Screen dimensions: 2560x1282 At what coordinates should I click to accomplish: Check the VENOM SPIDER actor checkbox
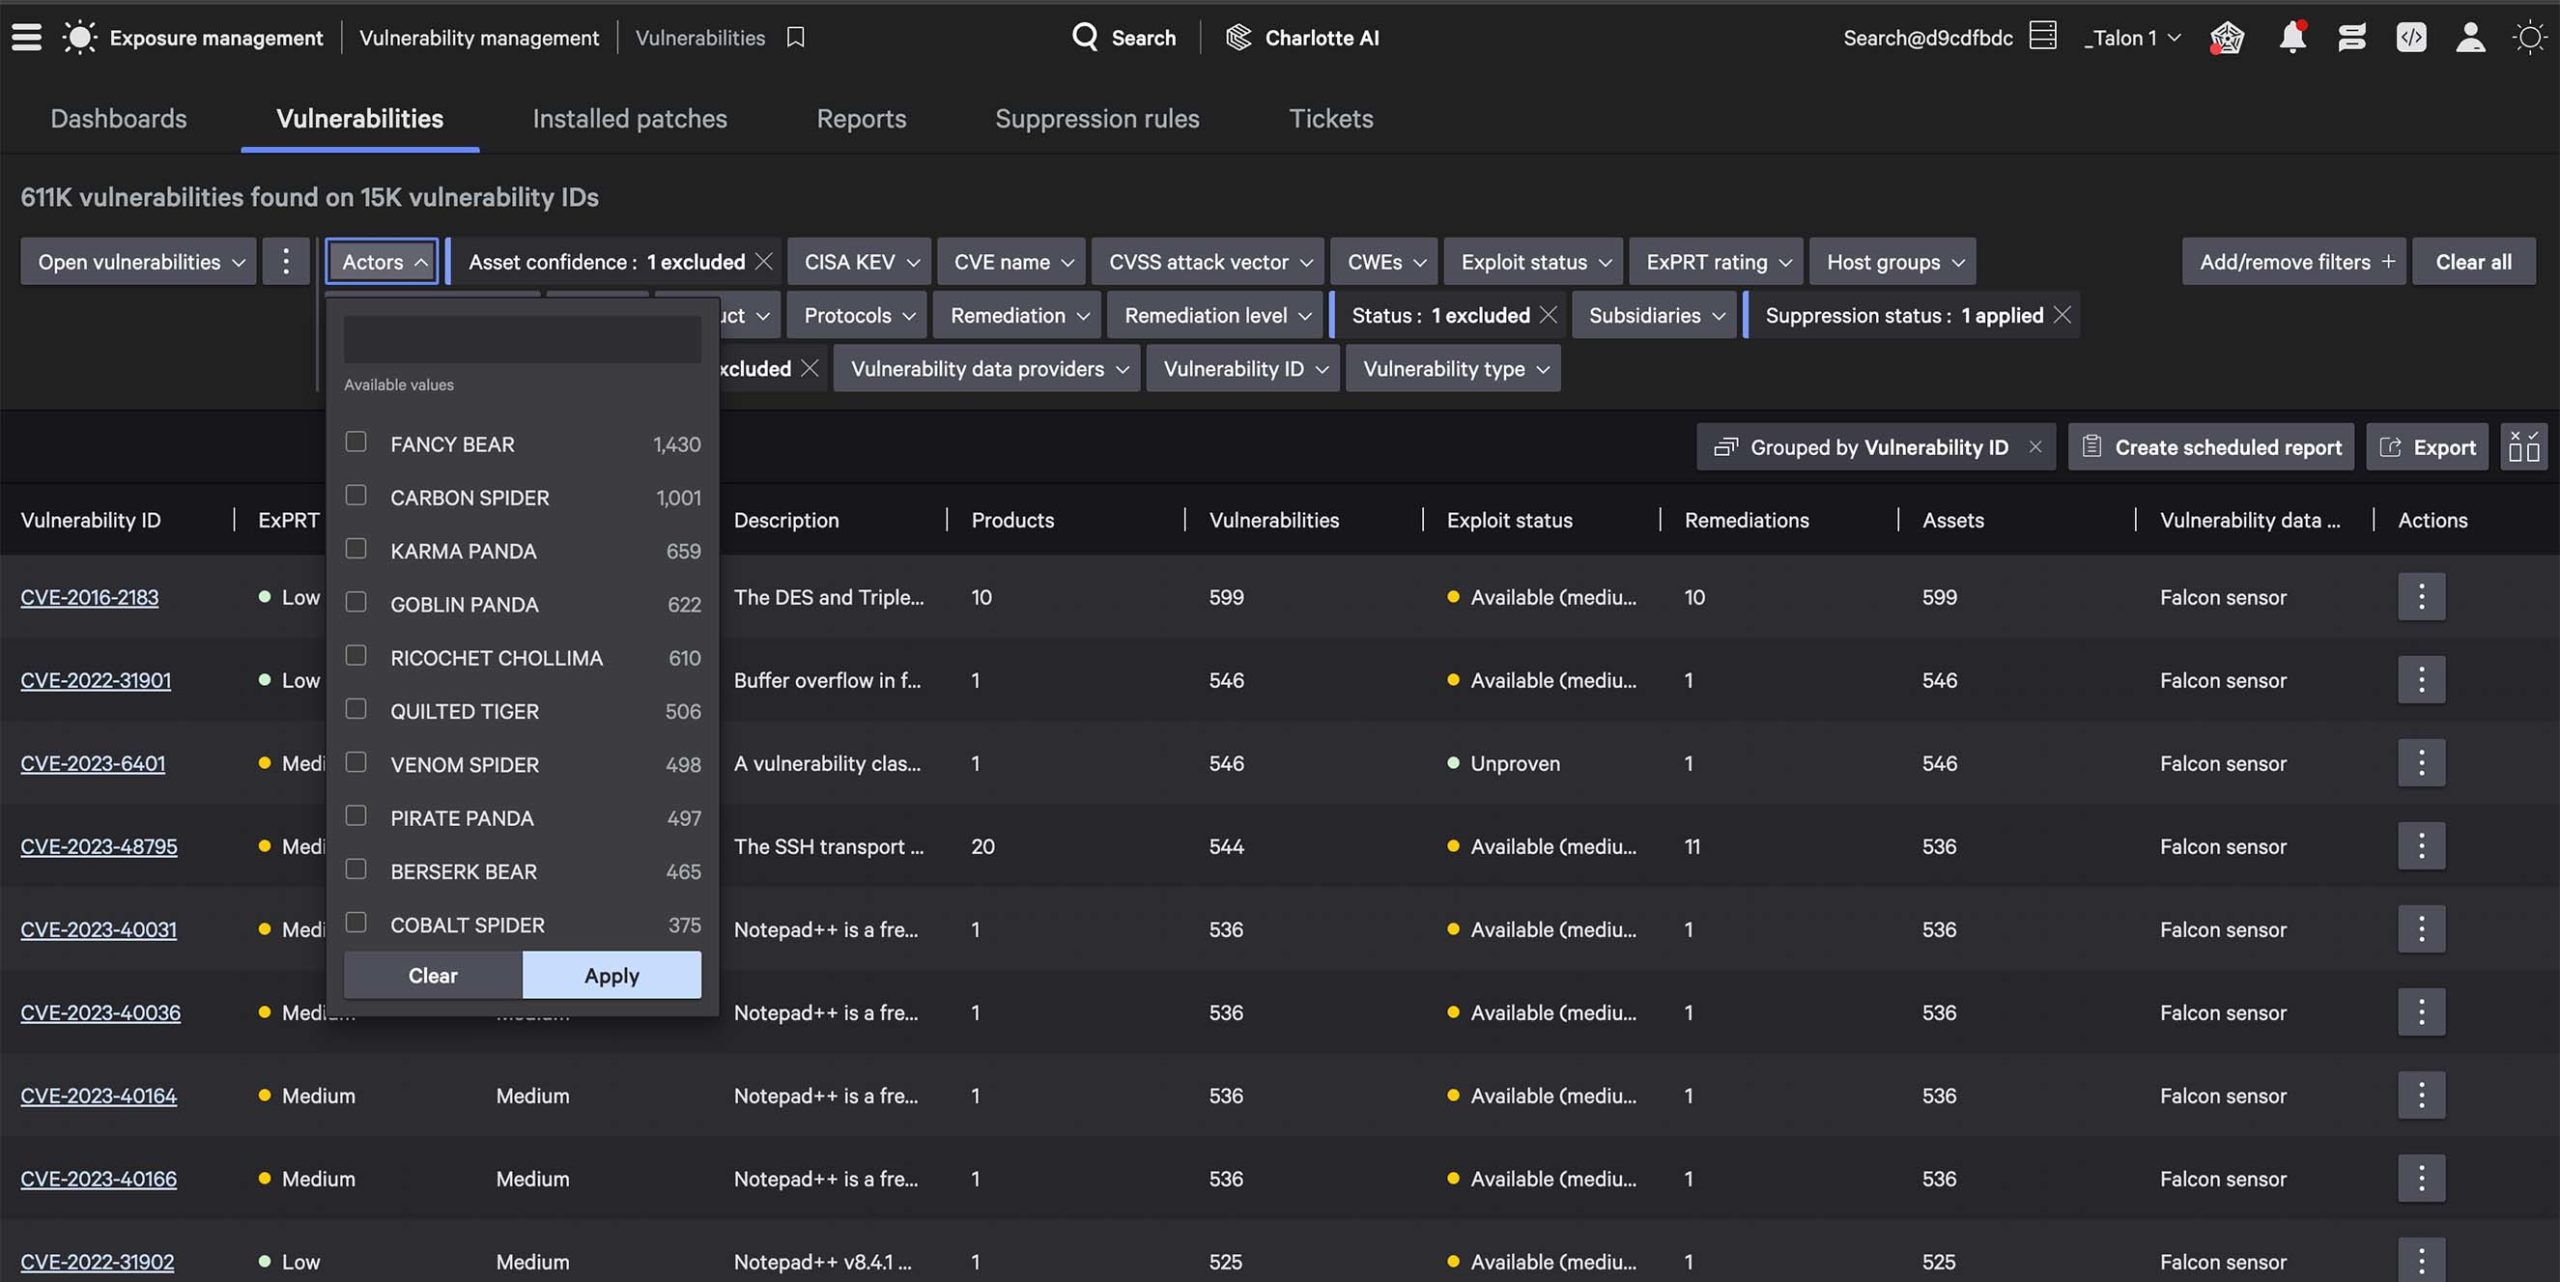pos(356,762)
